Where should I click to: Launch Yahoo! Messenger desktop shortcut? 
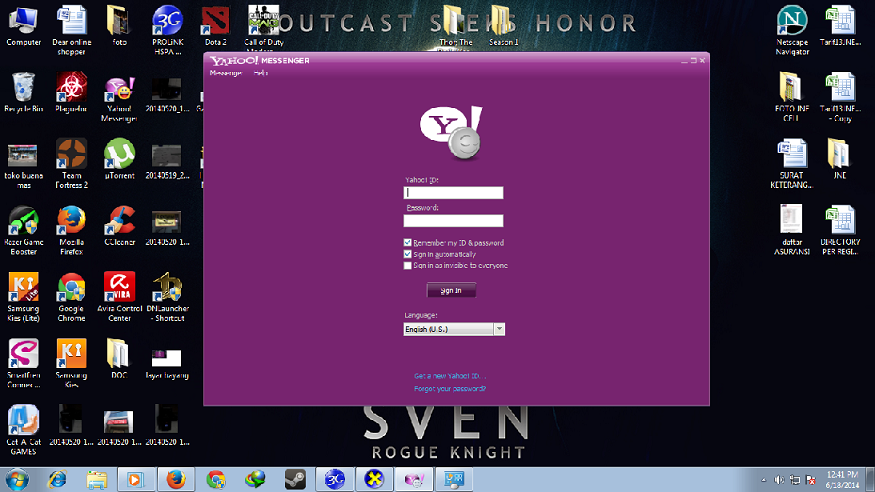click(x=119, y=99)
